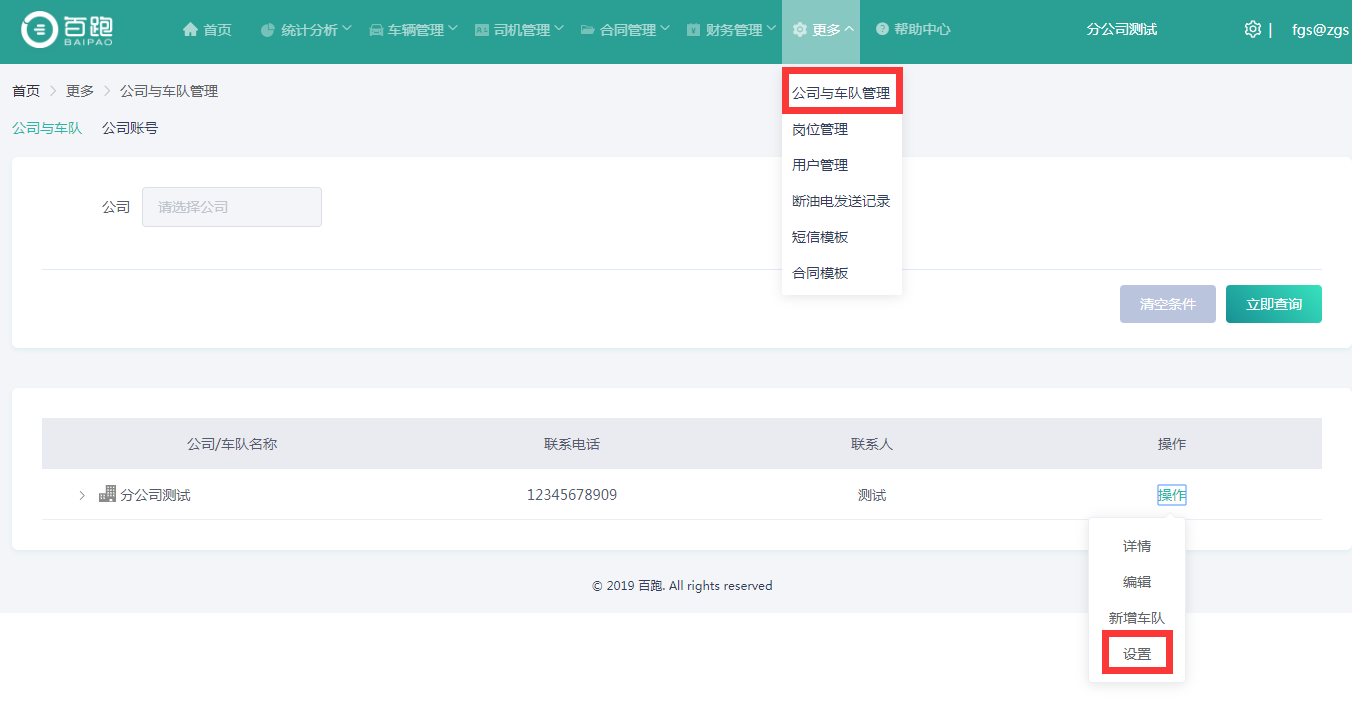Click the Baipao logo icon

[x=40, y=30]
